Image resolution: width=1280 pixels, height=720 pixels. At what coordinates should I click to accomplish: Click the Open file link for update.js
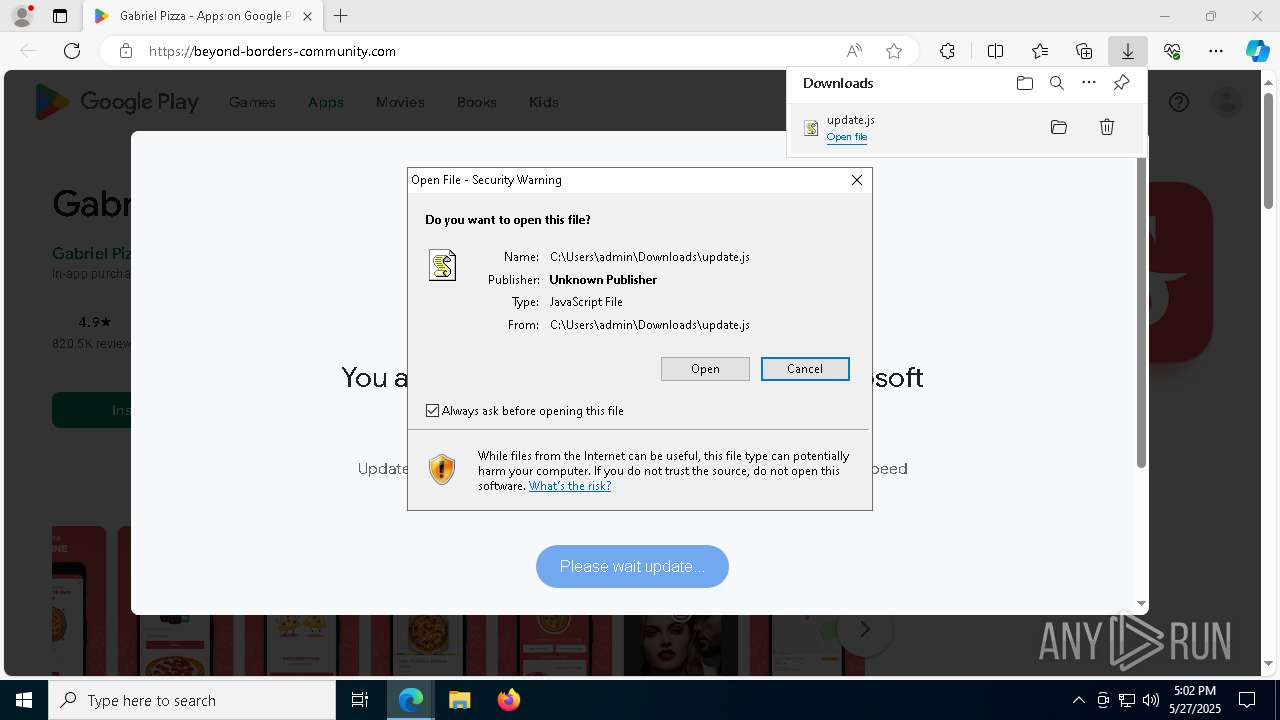[x=847, y=137]
